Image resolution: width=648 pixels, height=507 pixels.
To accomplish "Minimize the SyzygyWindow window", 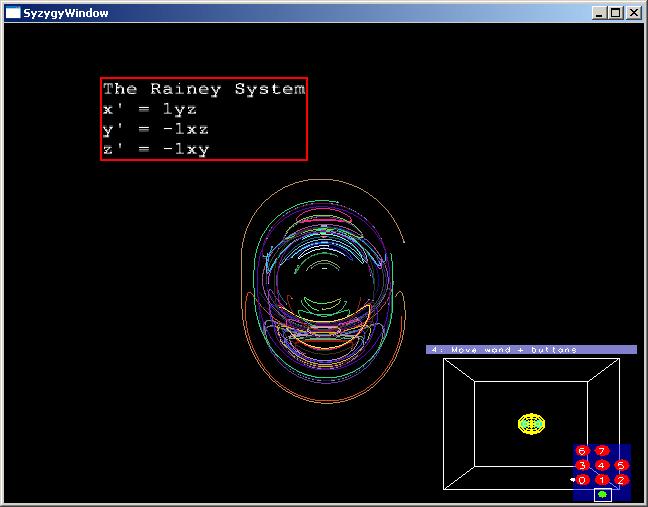I will pos(599,13).
